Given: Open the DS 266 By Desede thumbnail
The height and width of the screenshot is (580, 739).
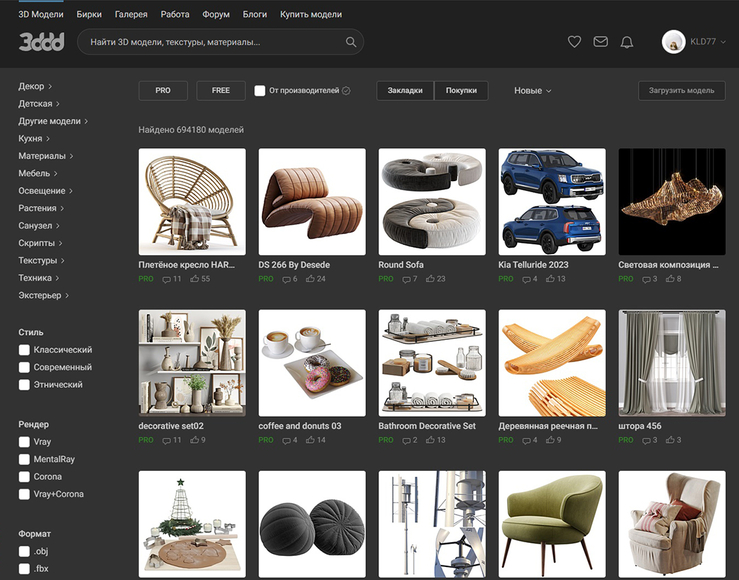Looking at the screenshot, I should pos(312,202).
